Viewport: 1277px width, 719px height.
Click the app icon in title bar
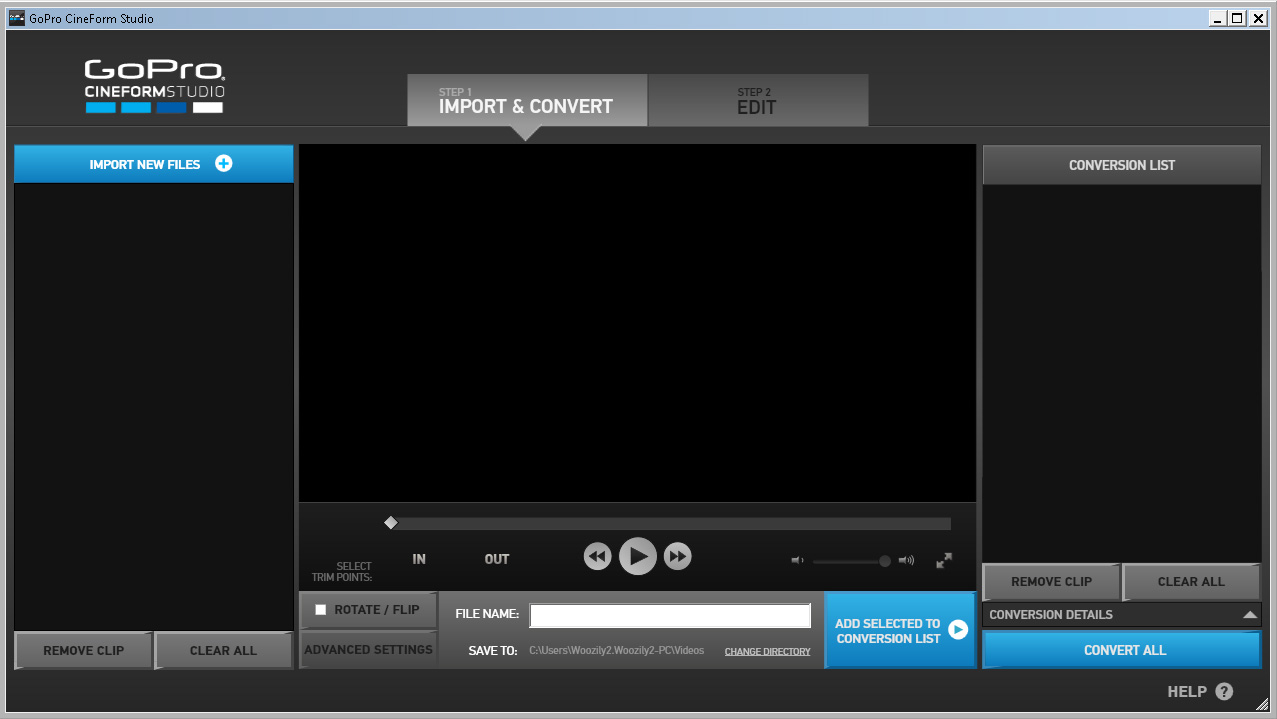[x=16, y=18]
